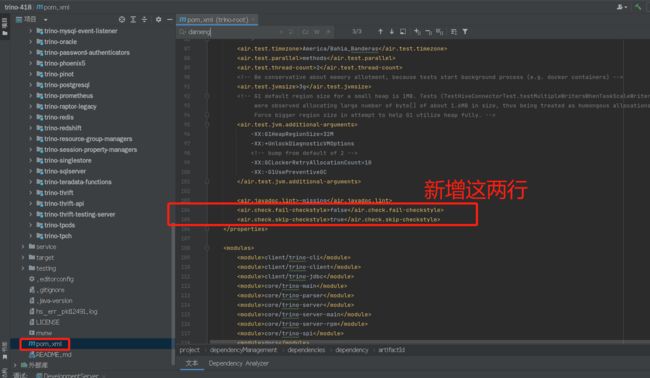650x378 pixels.
Task: Select trino-session-property-managers in tree
Action: [90, 149]
